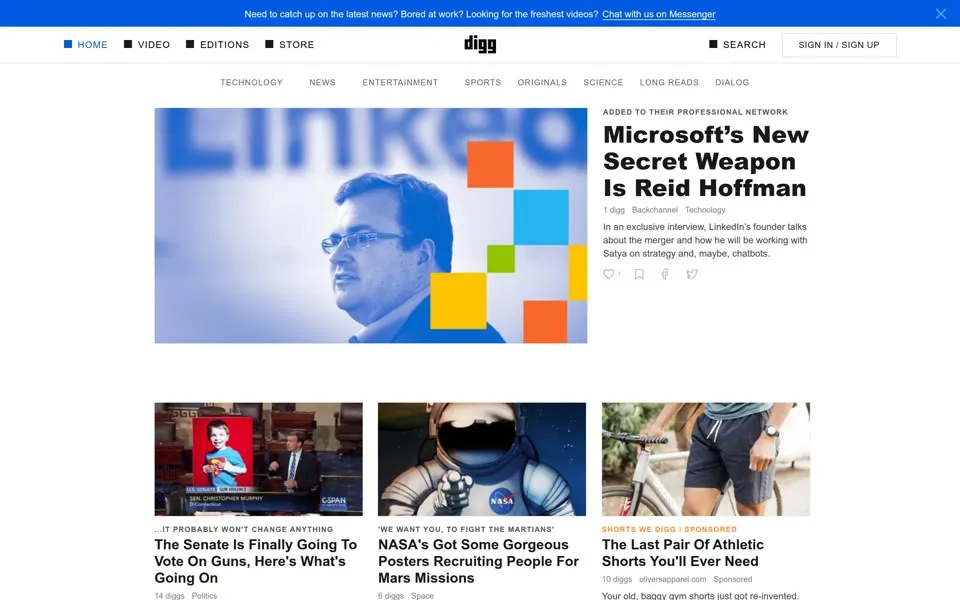Click the Space tag under NASA article
The height and width of the screenshot is (600, 960).
pos(422,596)
